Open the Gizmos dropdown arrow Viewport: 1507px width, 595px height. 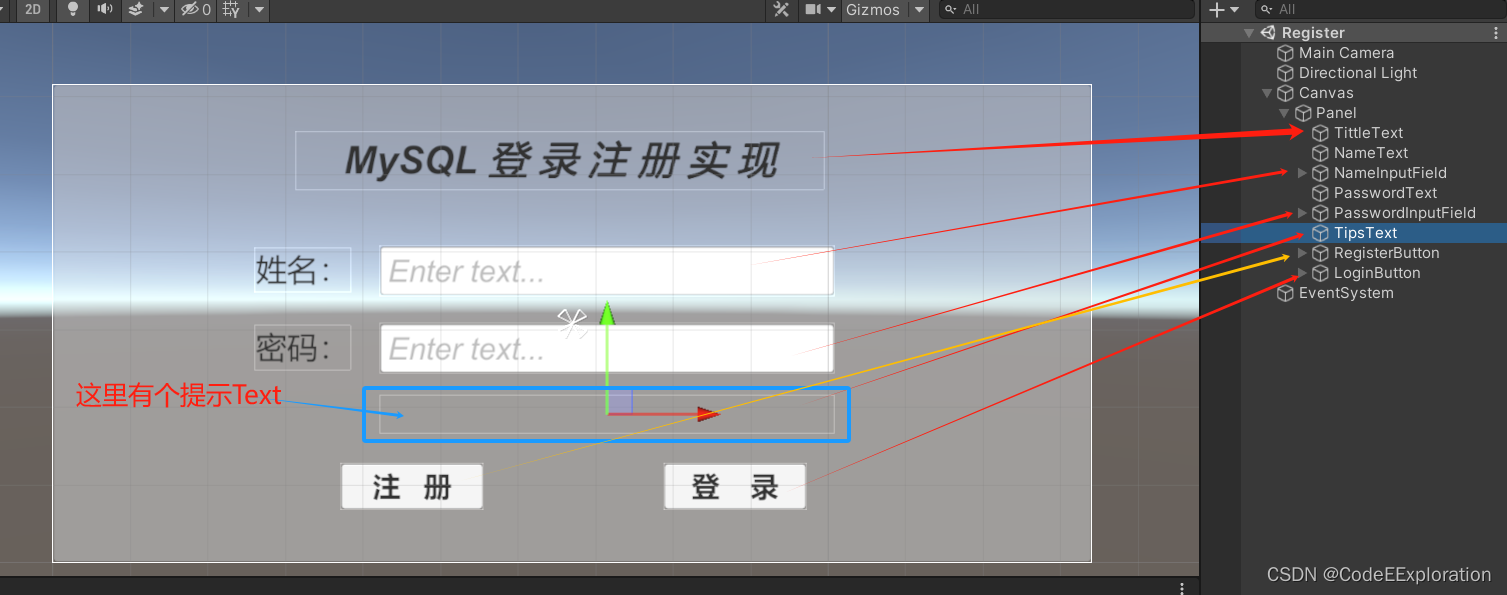pyautogui.click(x=917, y=10)
